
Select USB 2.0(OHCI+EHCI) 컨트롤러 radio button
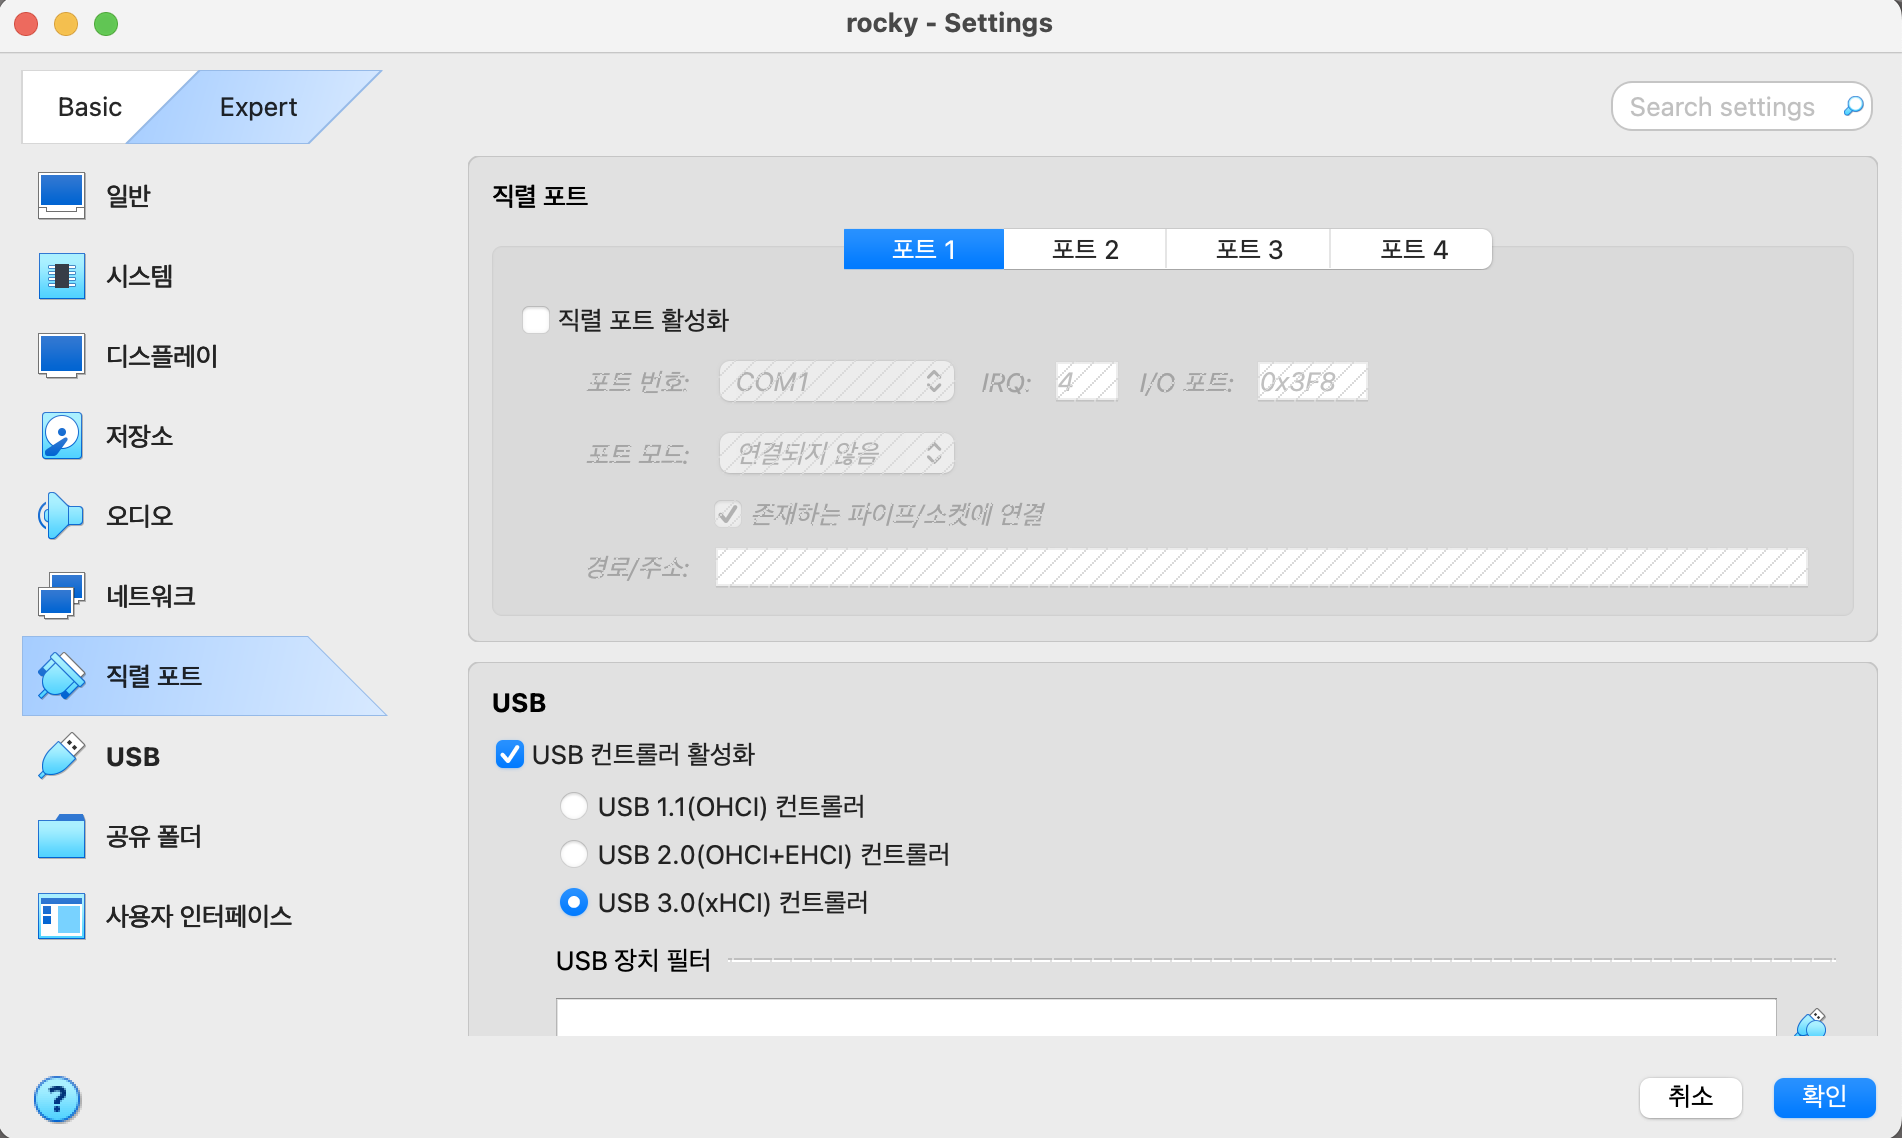click(574, 854)
